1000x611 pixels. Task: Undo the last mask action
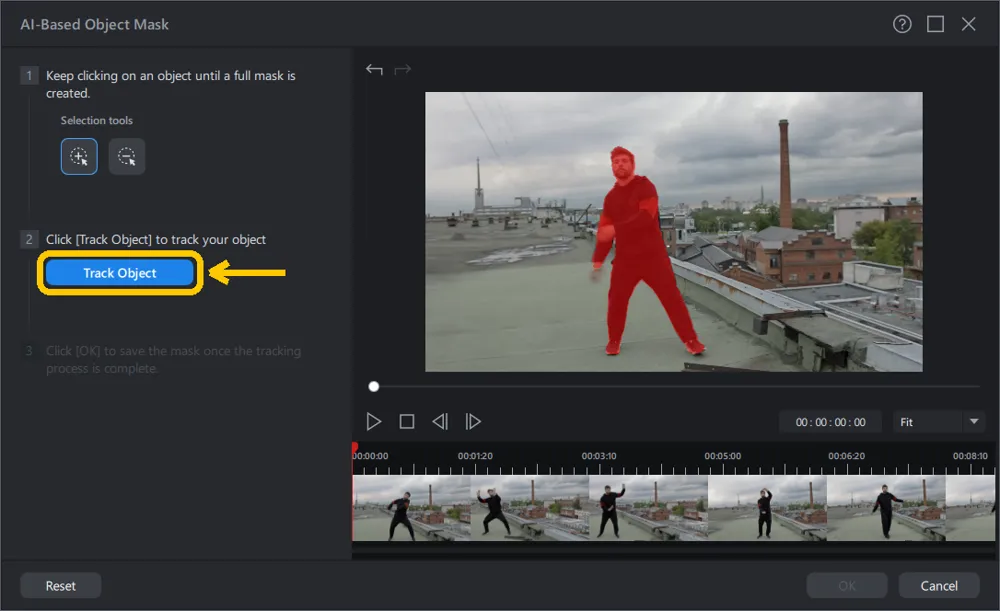pos(374,69)
